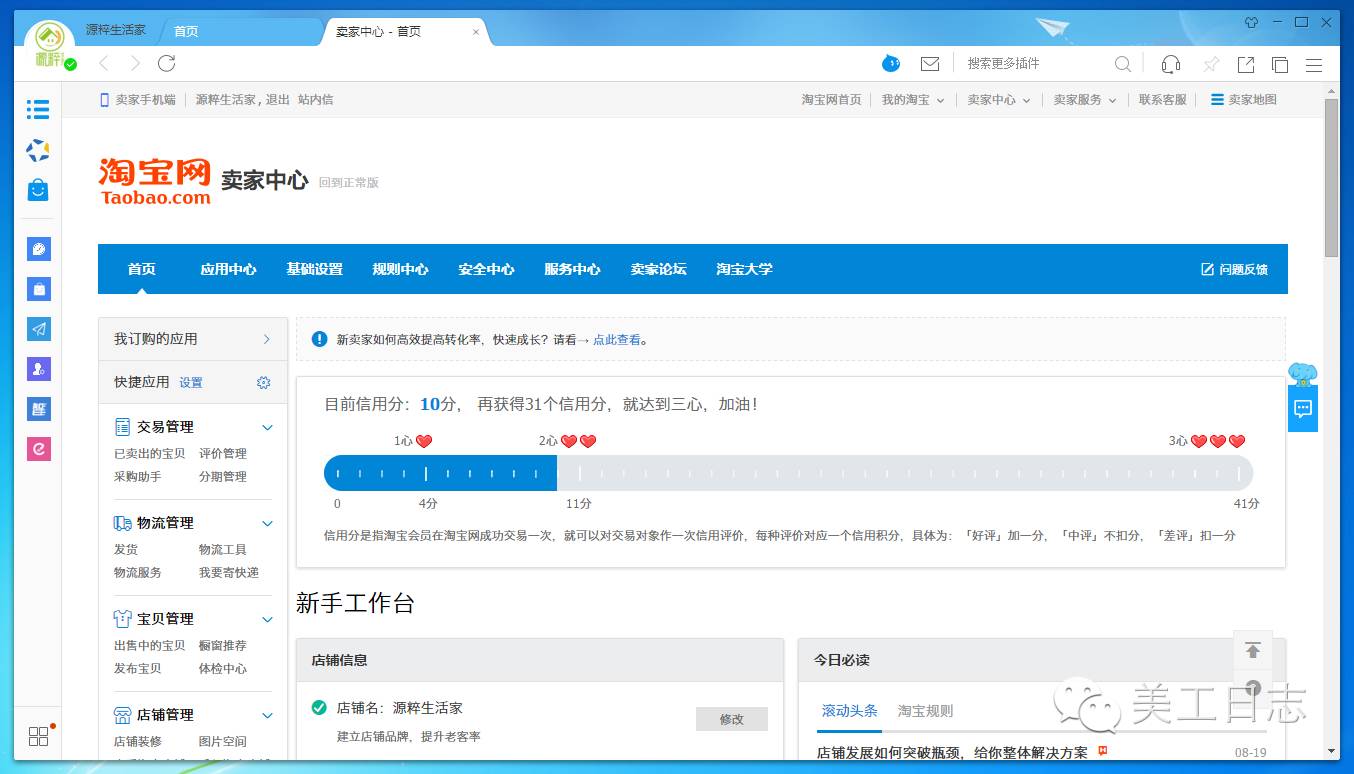Open the 我的淘宝 dropdown menu
1354x774 pixels.
coord(913,99)
